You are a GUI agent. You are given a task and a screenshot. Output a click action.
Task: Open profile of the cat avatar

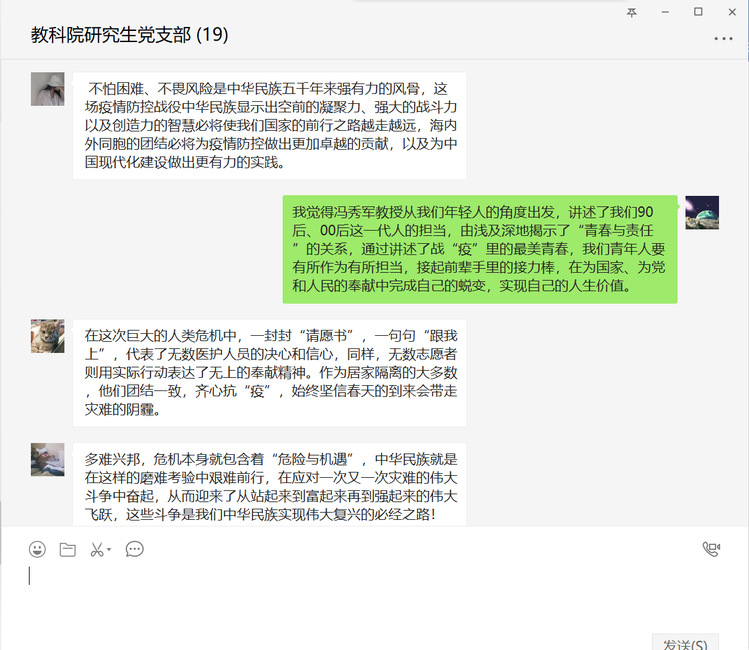(x=48, y=336)
